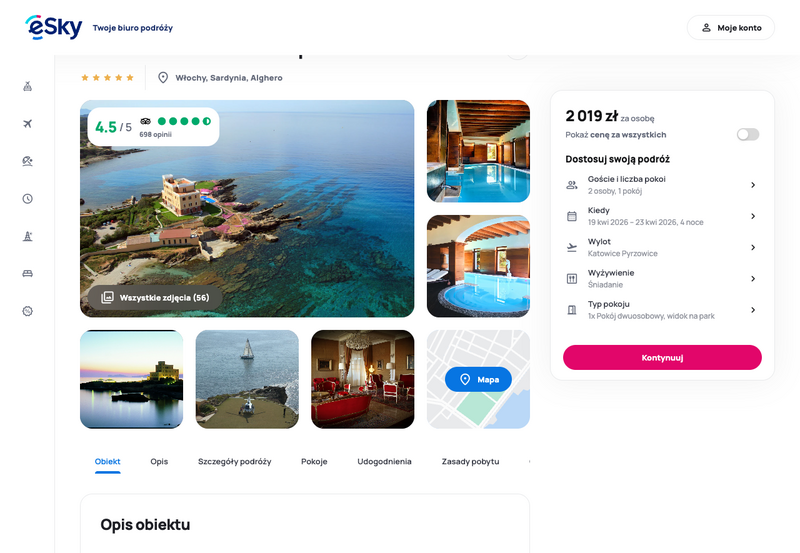Open the bed hotels icon in sidebar

pos(28,273)
